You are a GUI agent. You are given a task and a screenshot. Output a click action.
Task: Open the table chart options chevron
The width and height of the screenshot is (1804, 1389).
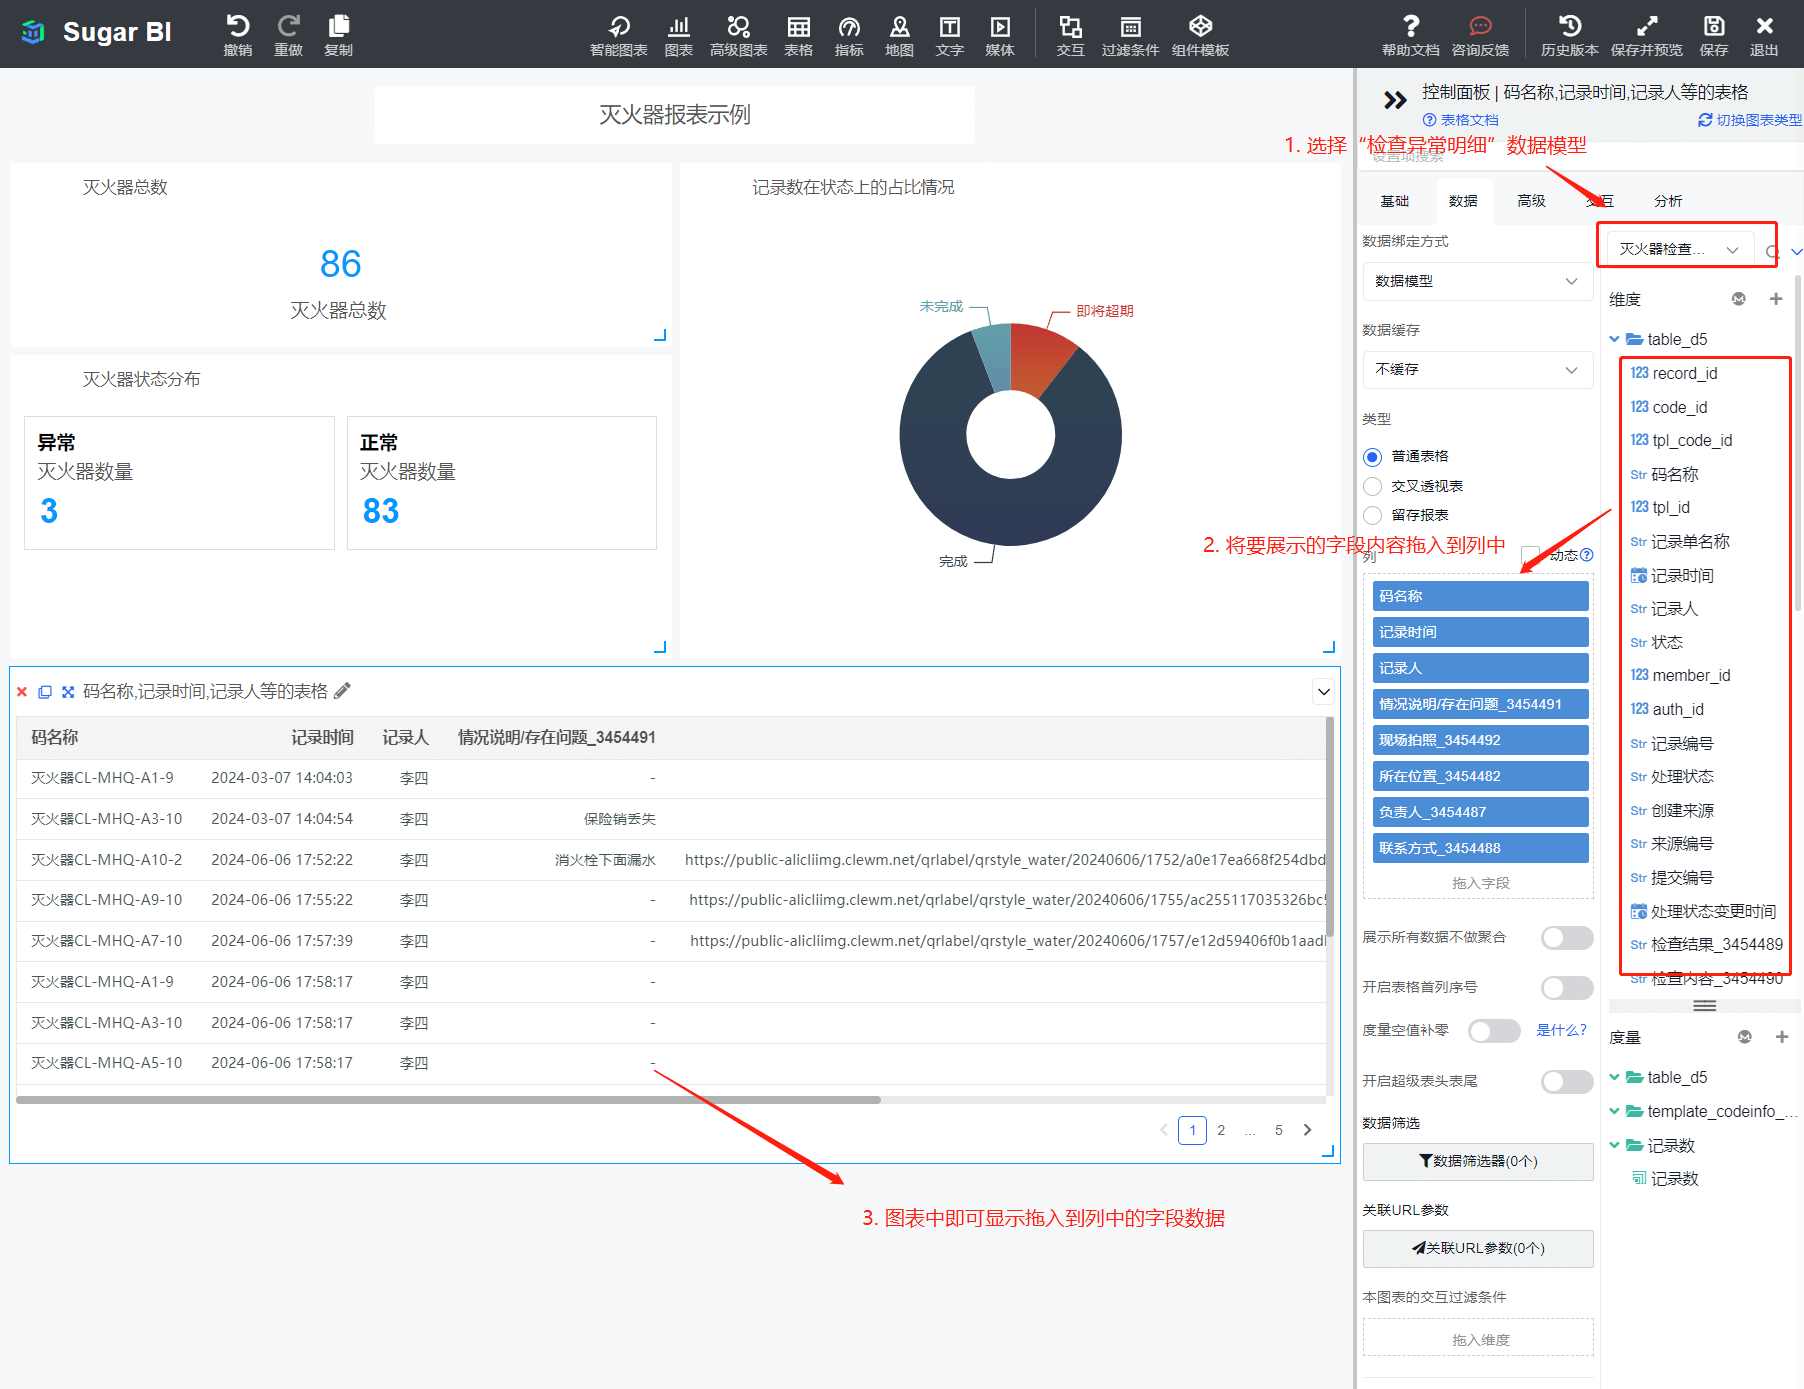(x=1323, y=691)
